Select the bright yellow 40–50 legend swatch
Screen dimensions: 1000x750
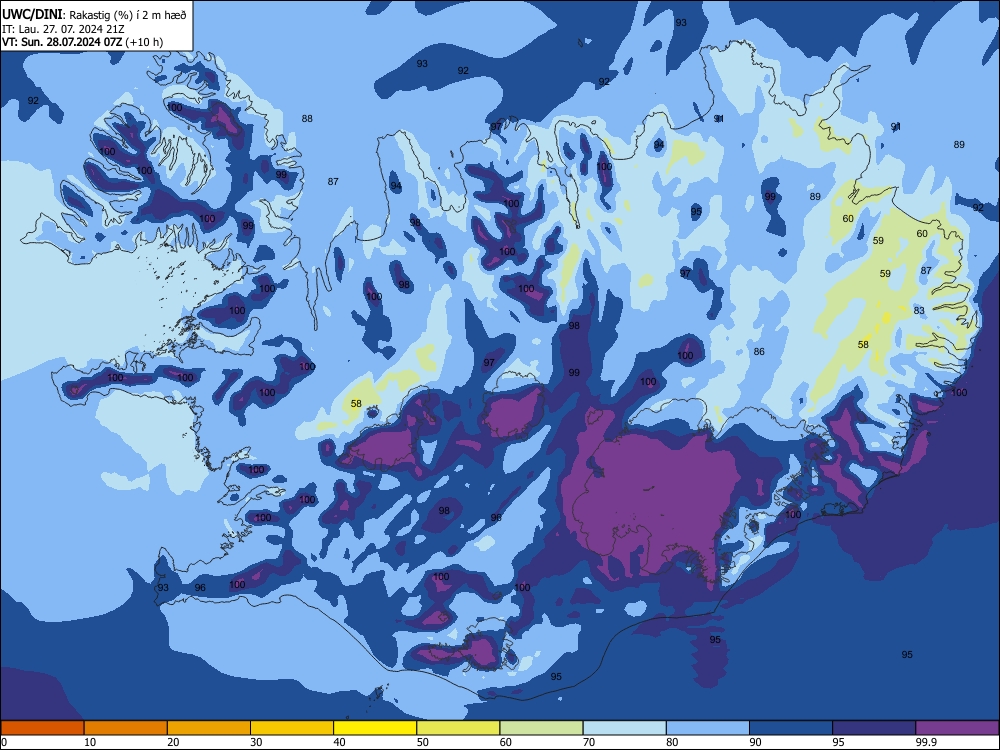[375, 728]
